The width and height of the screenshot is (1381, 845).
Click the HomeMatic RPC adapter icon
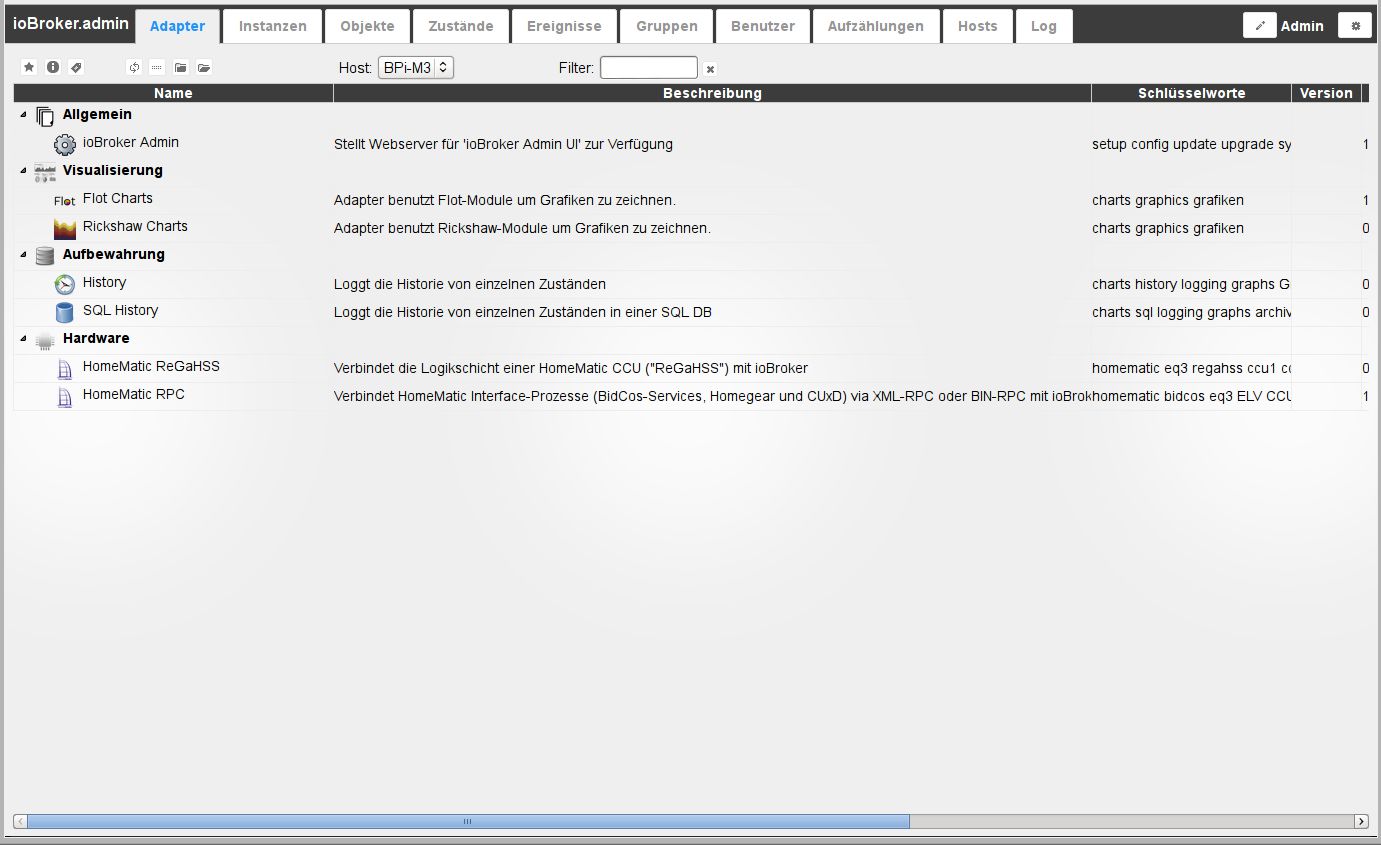pyautogui.click(x=65, y=396)
